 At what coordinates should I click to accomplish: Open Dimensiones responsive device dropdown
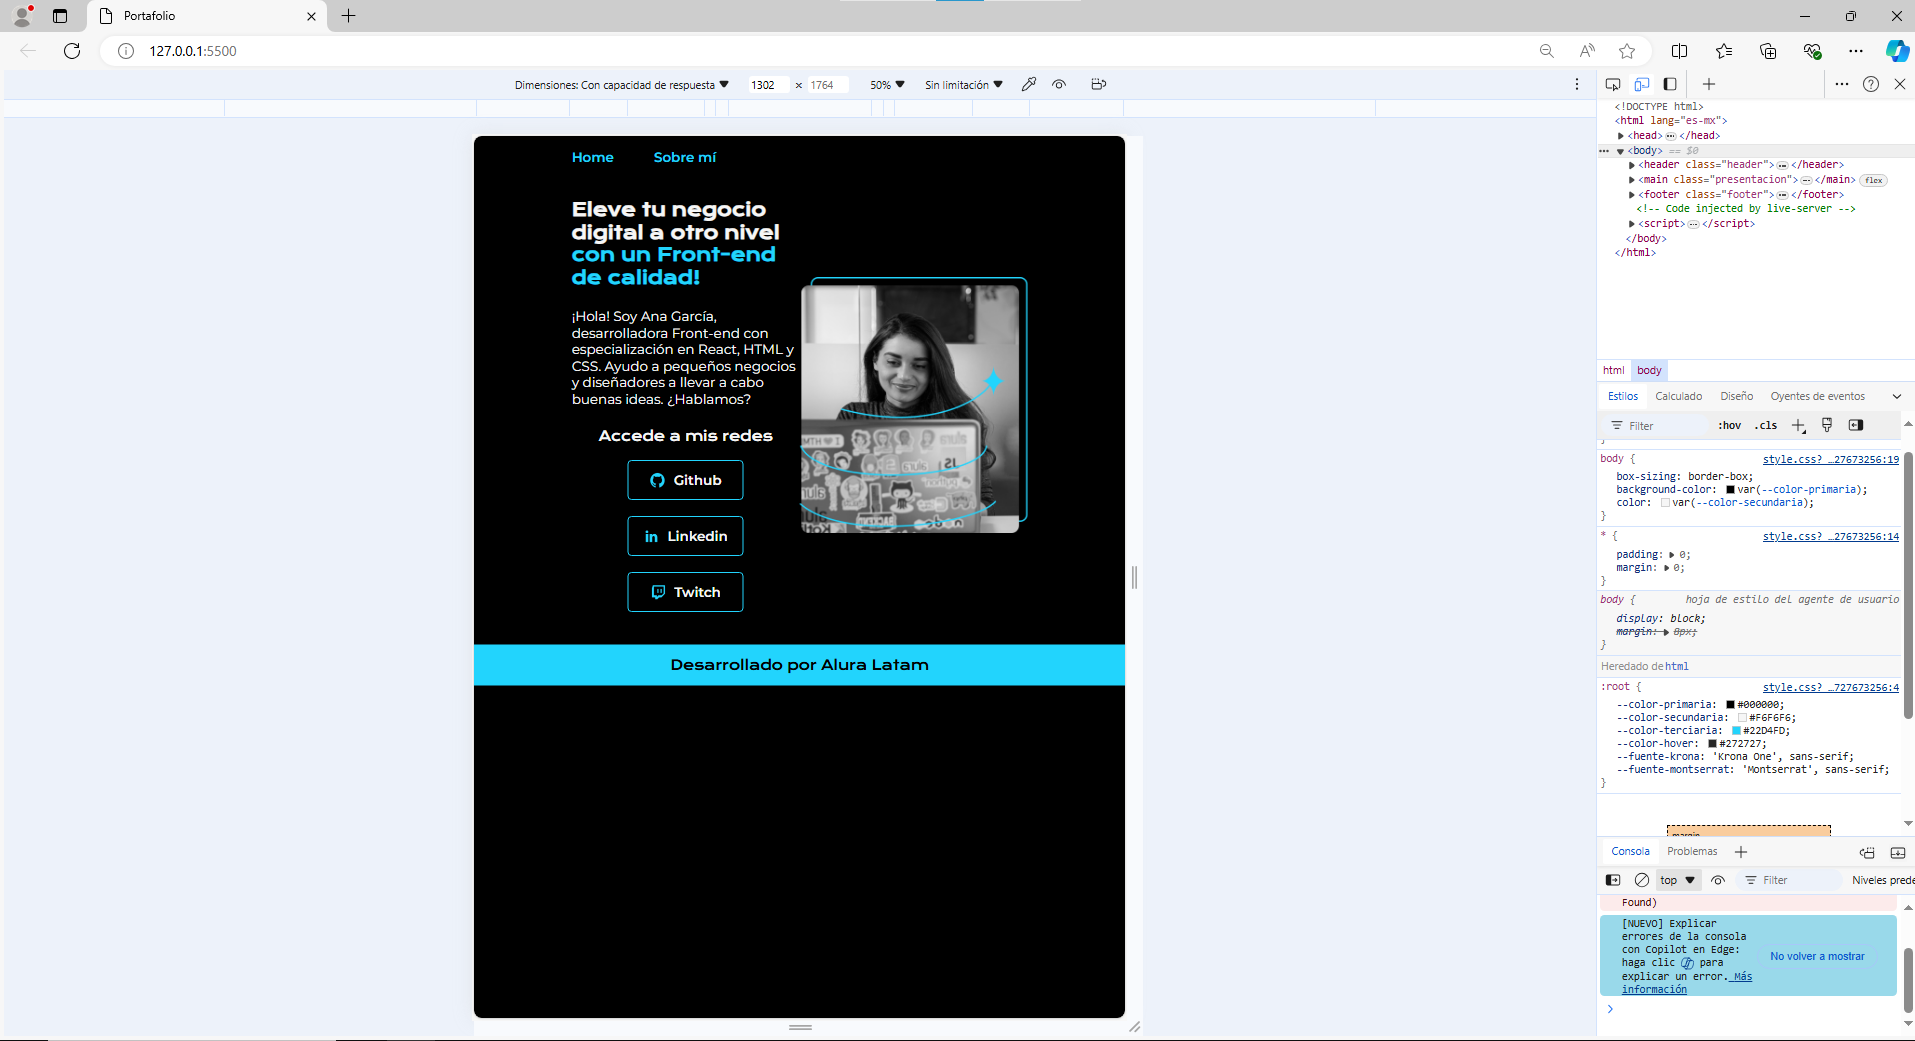(x=622, y=85)
